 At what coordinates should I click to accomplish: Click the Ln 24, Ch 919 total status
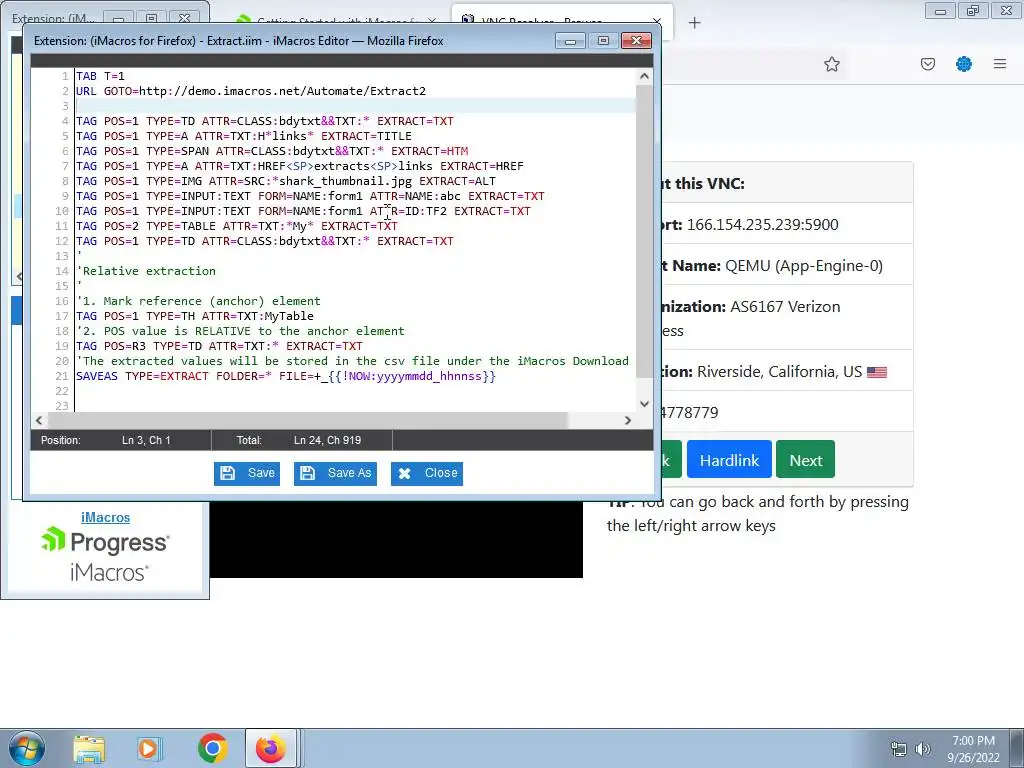327,440
